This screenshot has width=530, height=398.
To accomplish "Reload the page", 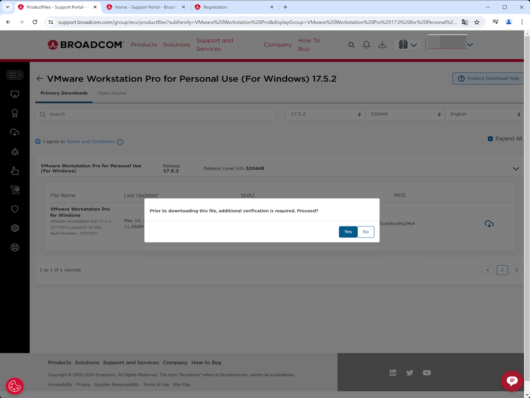I will point(35,22).
